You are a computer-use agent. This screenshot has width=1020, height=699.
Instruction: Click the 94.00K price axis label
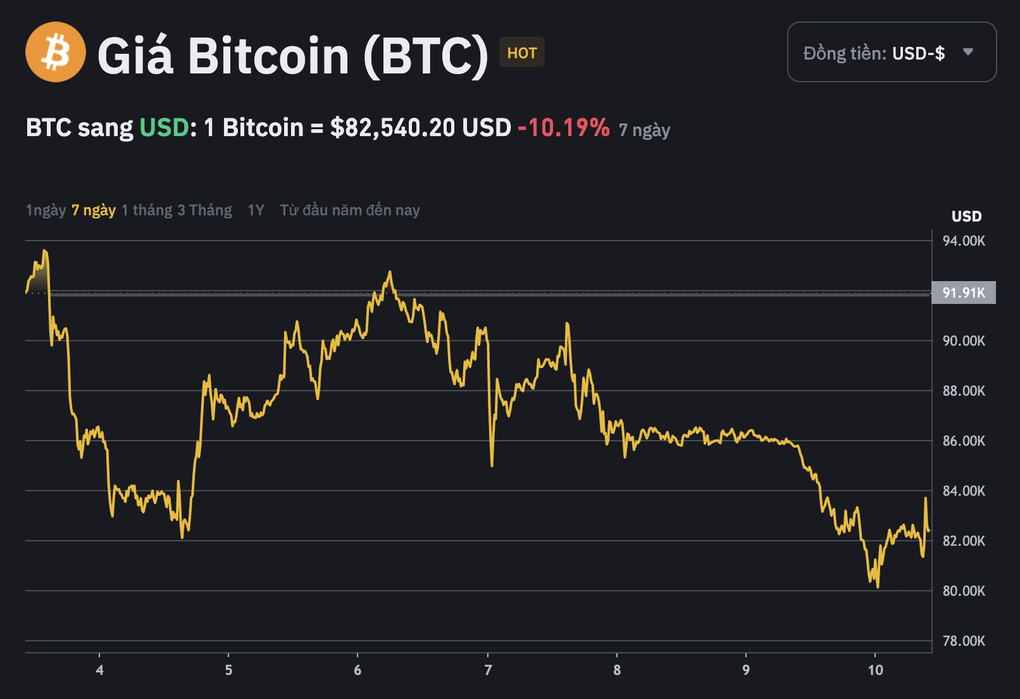tap(964, 241)
